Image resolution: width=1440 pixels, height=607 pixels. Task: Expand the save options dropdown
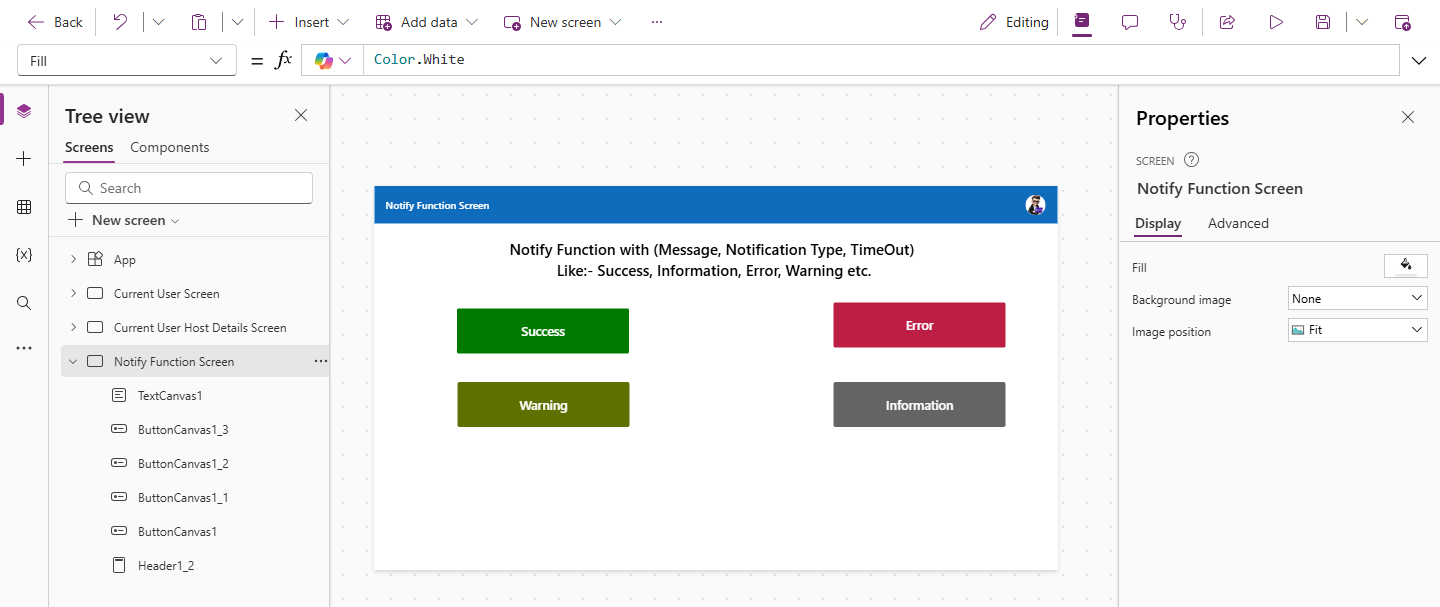tap(1361, 22)
